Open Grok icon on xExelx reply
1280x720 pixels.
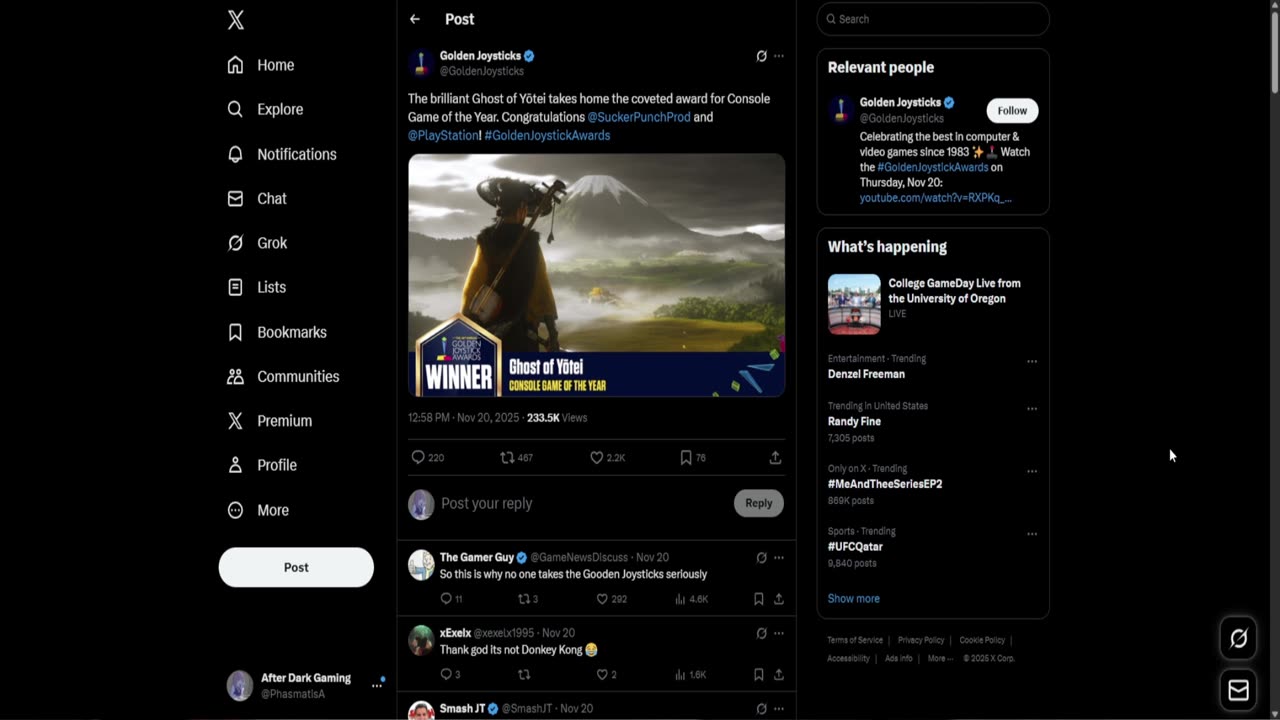coord(761,633)
